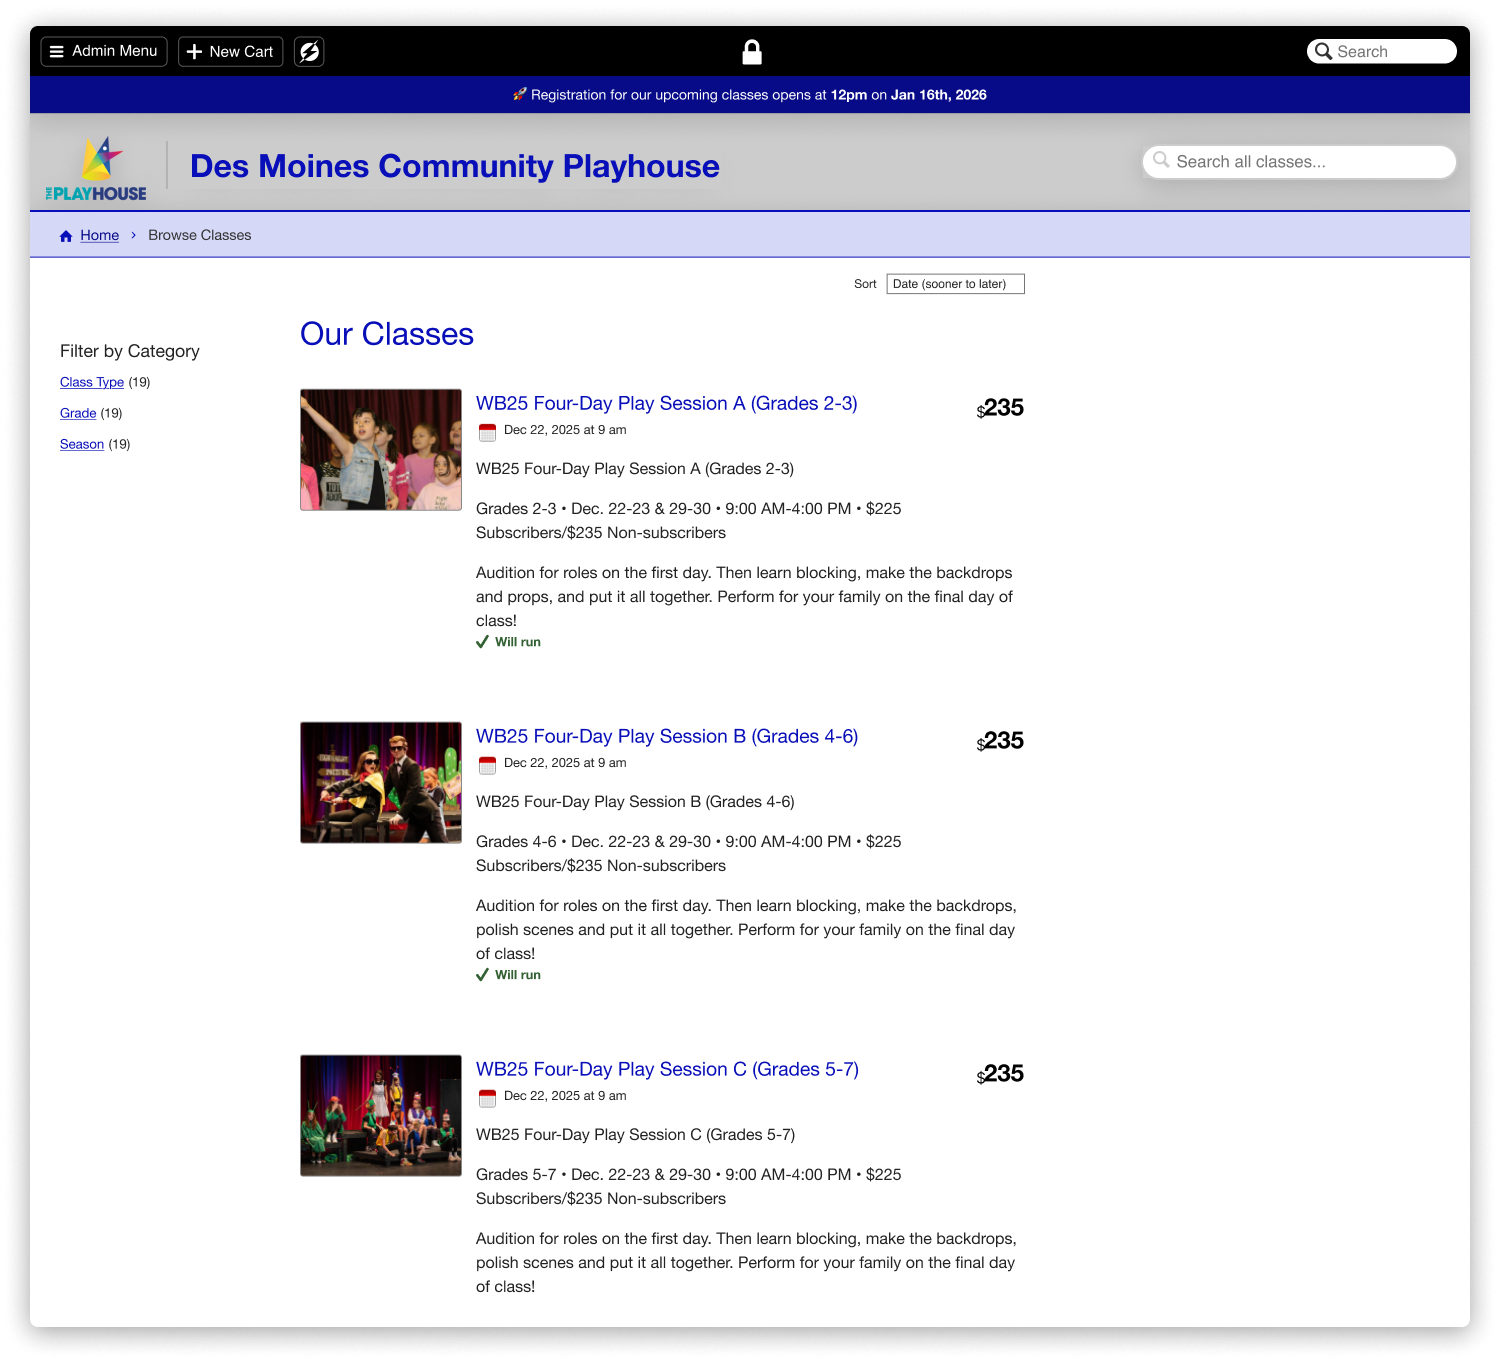
Task: Click the calendar icon beside Session A's date
Action: pos(487,432)
